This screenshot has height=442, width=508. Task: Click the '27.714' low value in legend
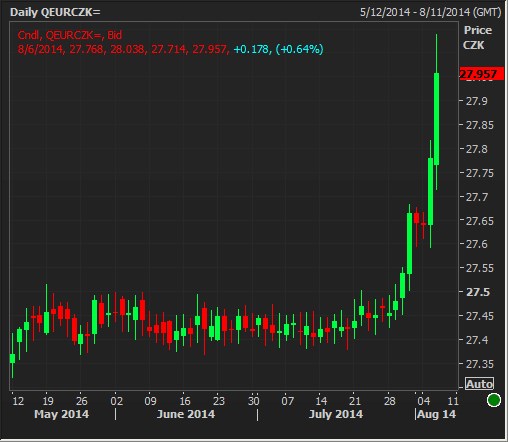(169, 49)
